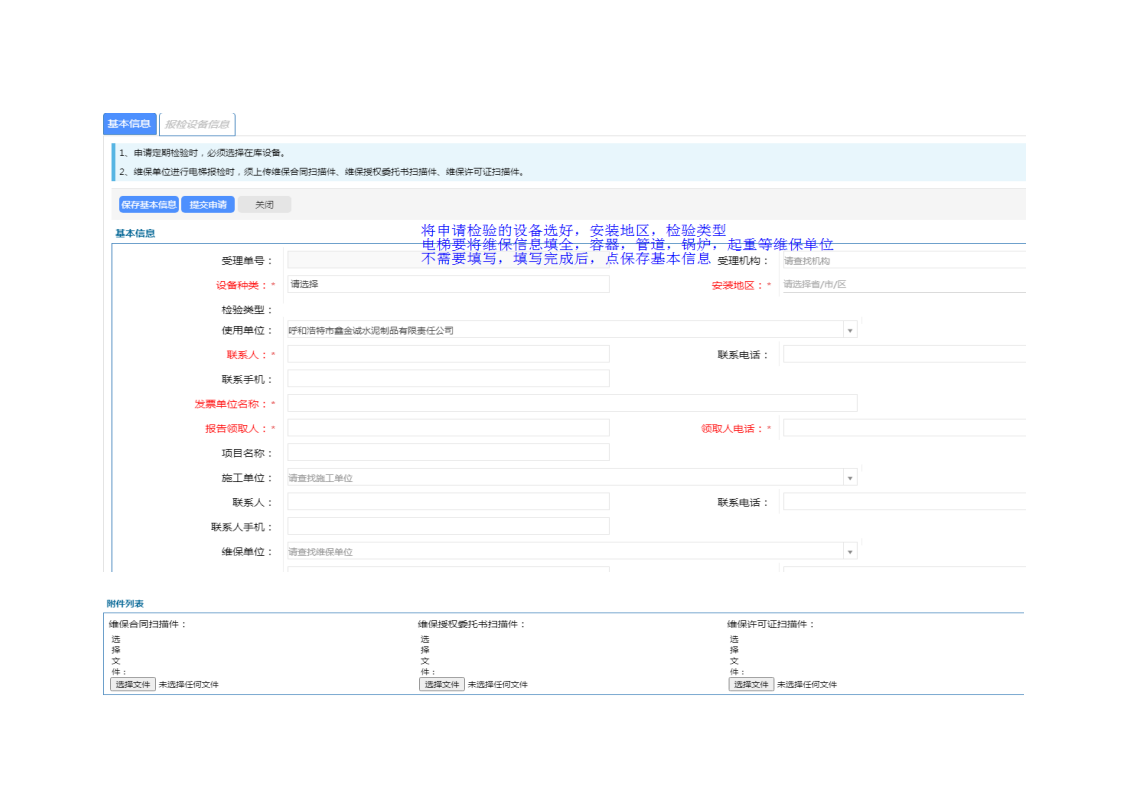This screenshot has height=794, width=1123.
Task: Click the 联系电话 field beside red 联系人
Action: [x=904, y=354]
